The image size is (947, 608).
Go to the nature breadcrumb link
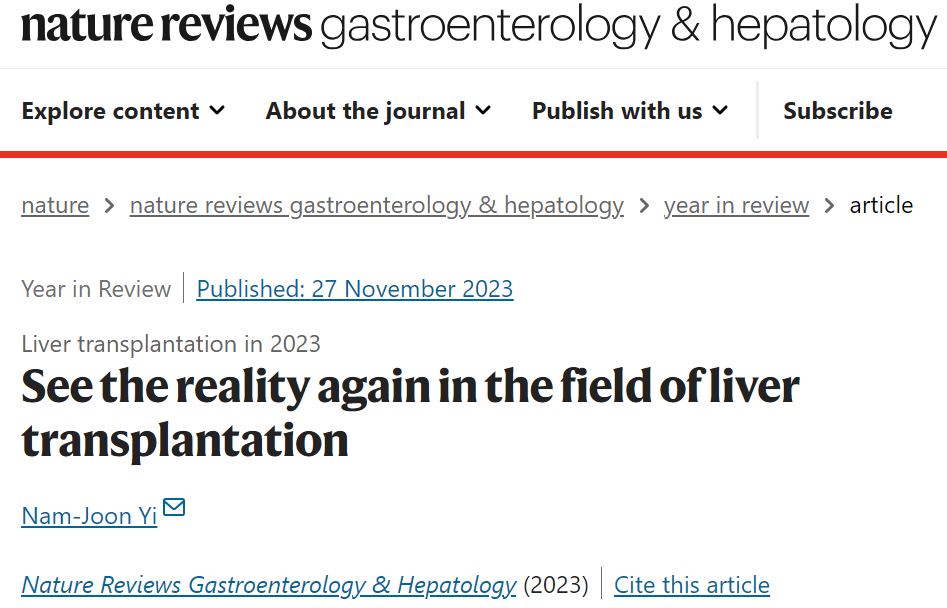coord(55,205)
